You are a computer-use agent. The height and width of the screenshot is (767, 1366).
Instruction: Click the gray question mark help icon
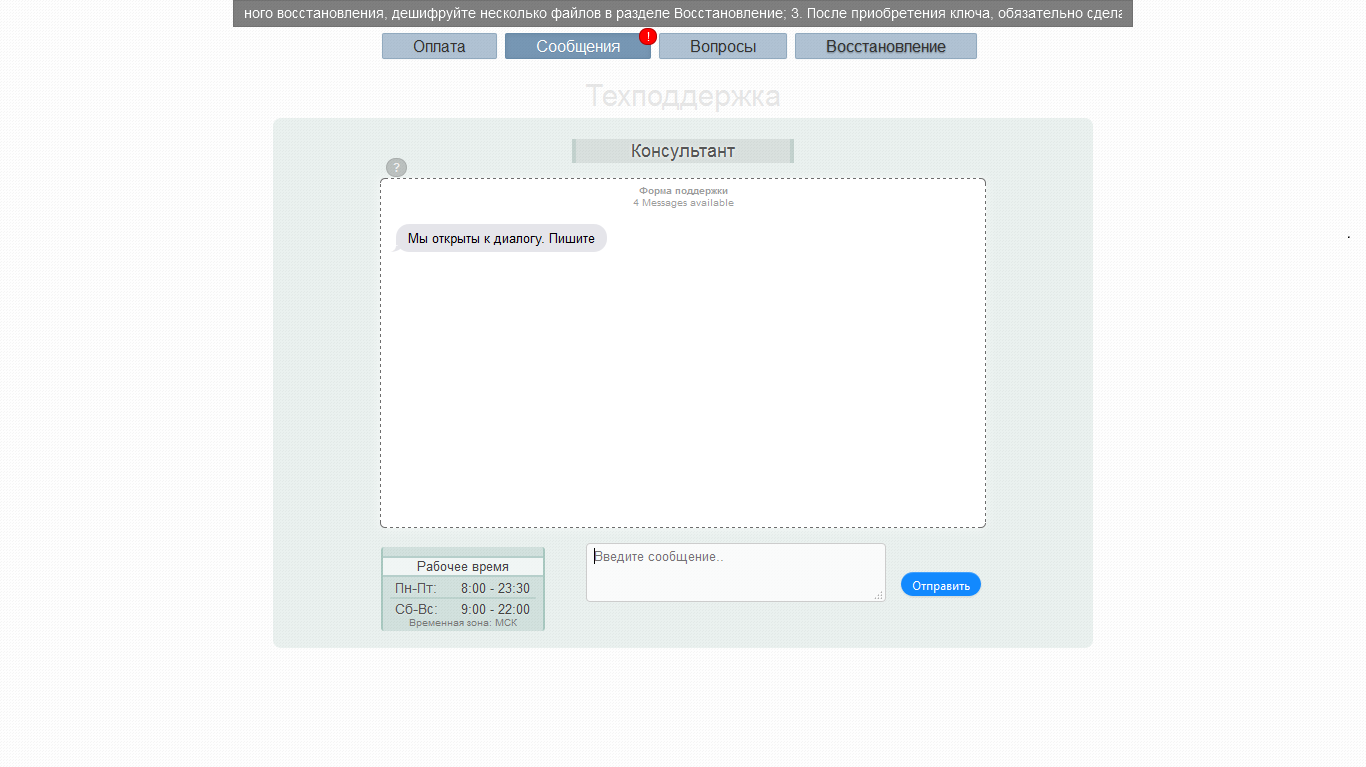point(396,167)
